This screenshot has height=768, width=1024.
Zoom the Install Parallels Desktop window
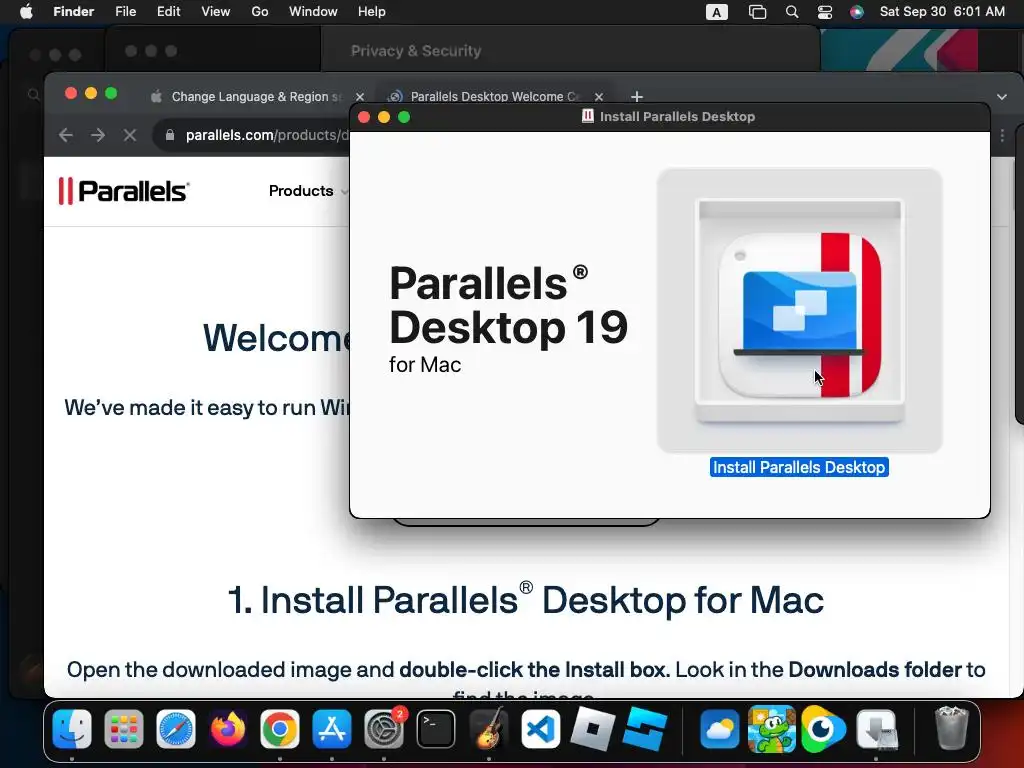tap(404, 117)
